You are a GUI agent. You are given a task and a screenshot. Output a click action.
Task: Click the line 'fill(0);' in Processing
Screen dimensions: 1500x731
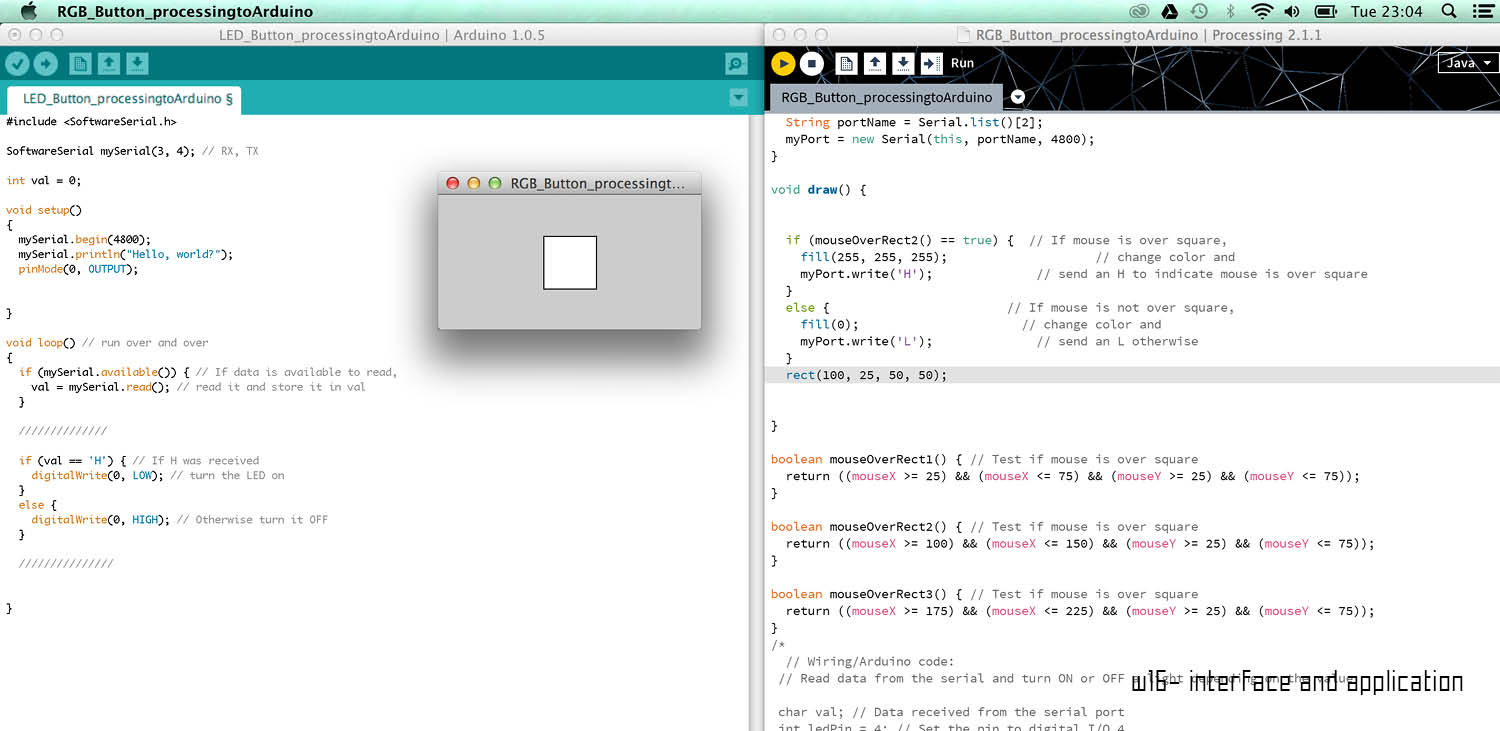pyautogui.click(x=829, y=324)
